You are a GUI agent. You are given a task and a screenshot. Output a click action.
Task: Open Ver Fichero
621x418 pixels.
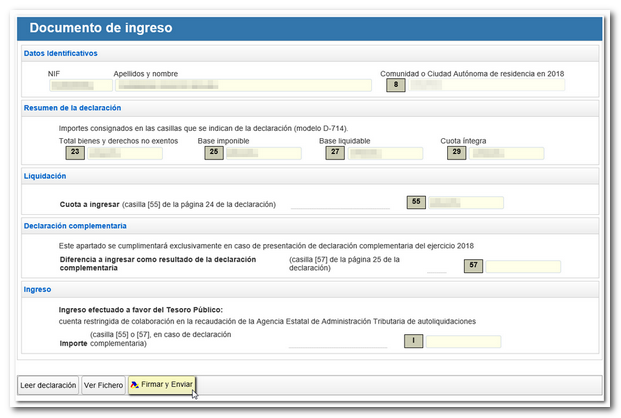click(104, 385)
